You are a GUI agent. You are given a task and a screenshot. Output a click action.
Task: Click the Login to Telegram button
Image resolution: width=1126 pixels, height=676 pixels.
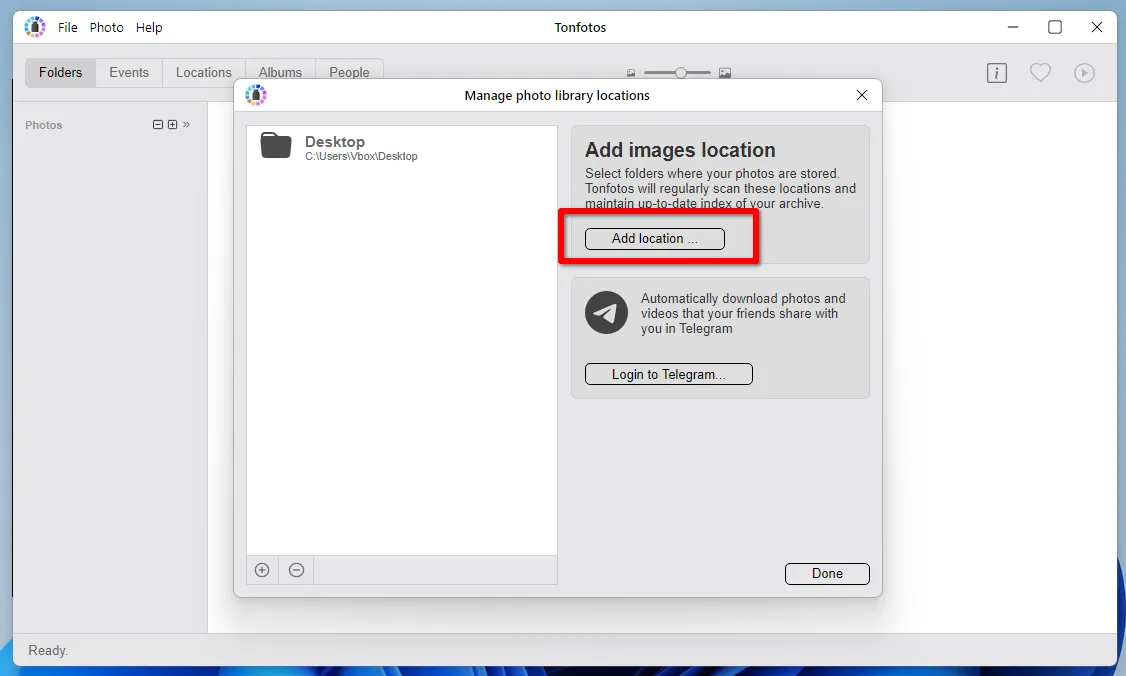(668, 374)
